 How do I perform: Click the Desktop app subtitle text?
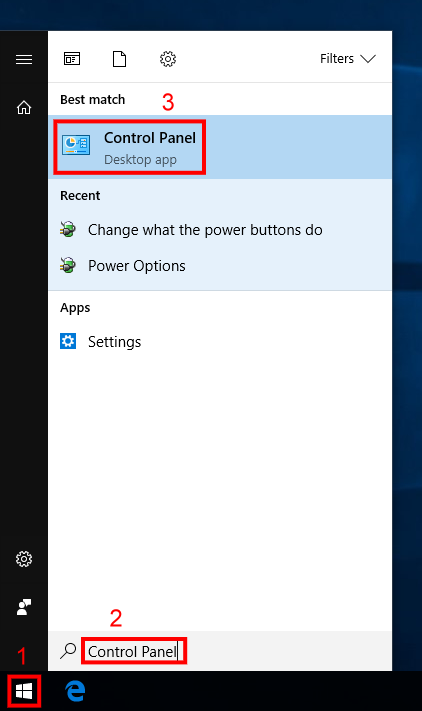click(140, 160)
